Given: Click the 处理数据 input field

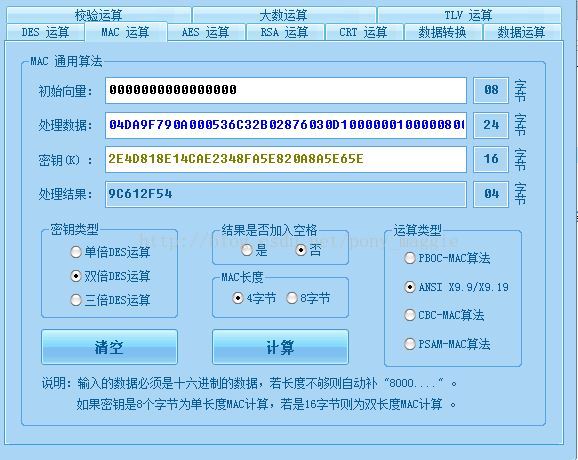Looking at the screenshot, I should coord(286,125).
